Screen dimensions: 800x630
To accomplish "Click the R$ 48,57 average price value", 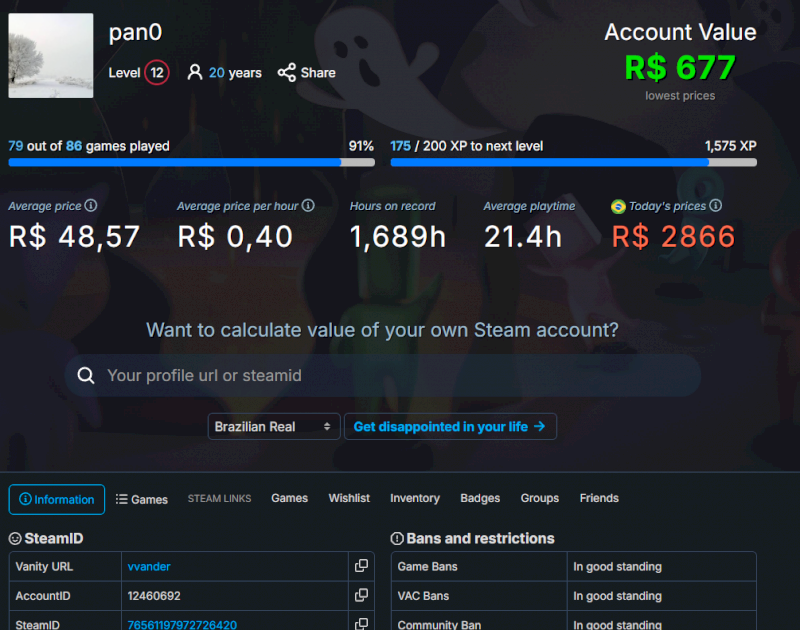I will coord(74,237).
